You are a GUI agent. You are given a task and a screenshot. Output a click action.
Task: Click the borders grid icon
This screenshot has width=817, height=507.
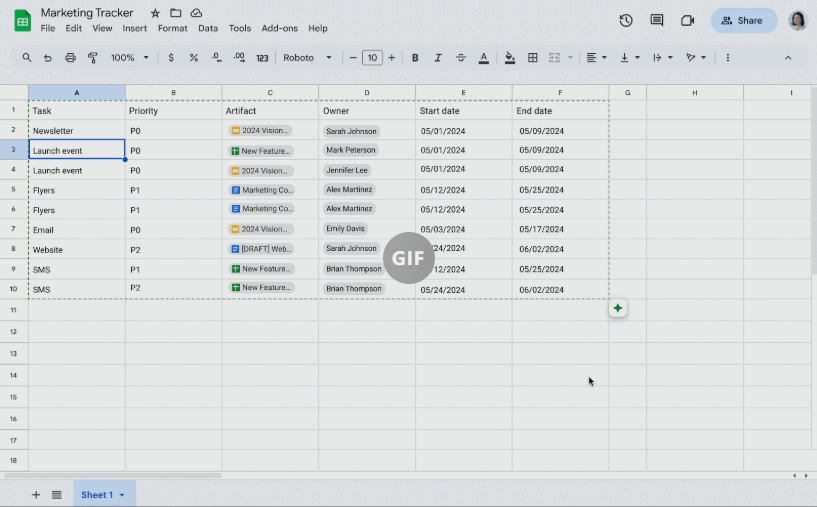pos(533,58)
